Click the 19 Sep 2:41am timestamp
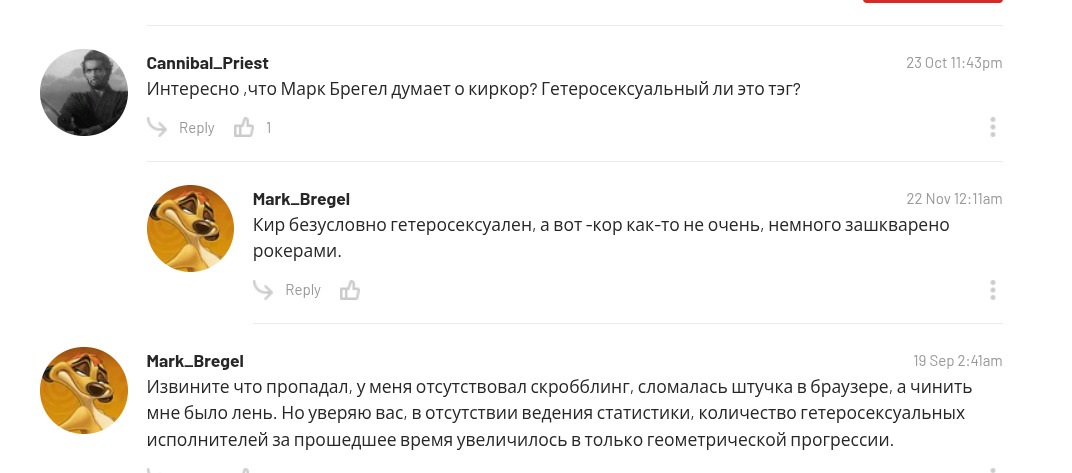 [957, 361]
